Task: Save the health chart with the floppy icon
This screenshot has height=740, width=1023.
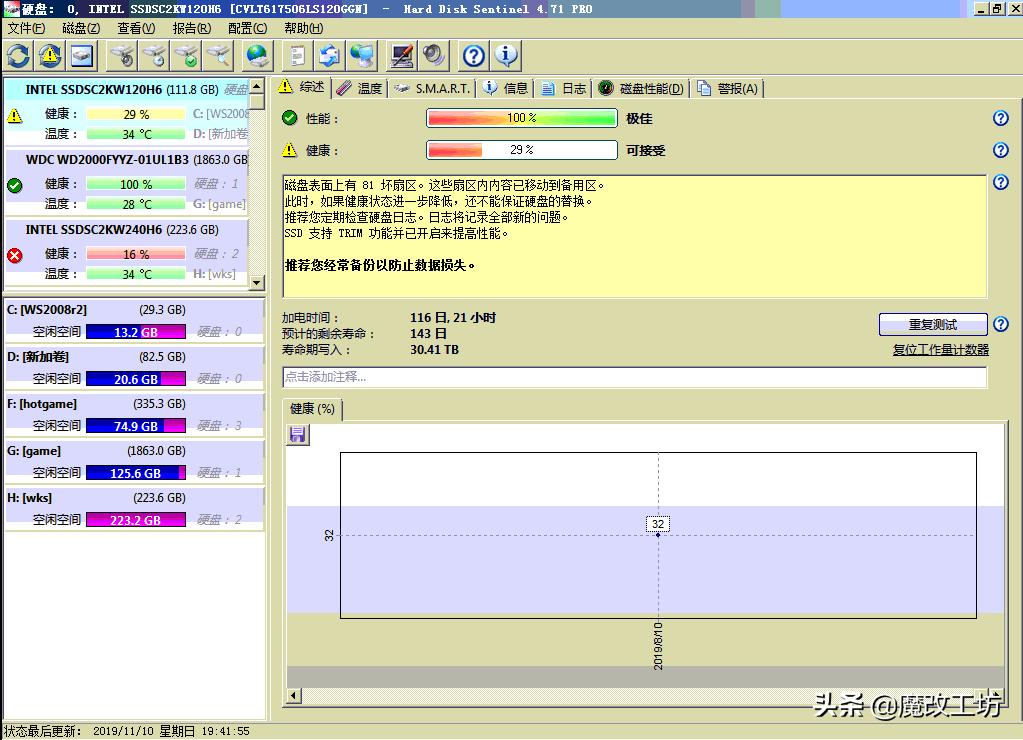Action: (298, 435)
